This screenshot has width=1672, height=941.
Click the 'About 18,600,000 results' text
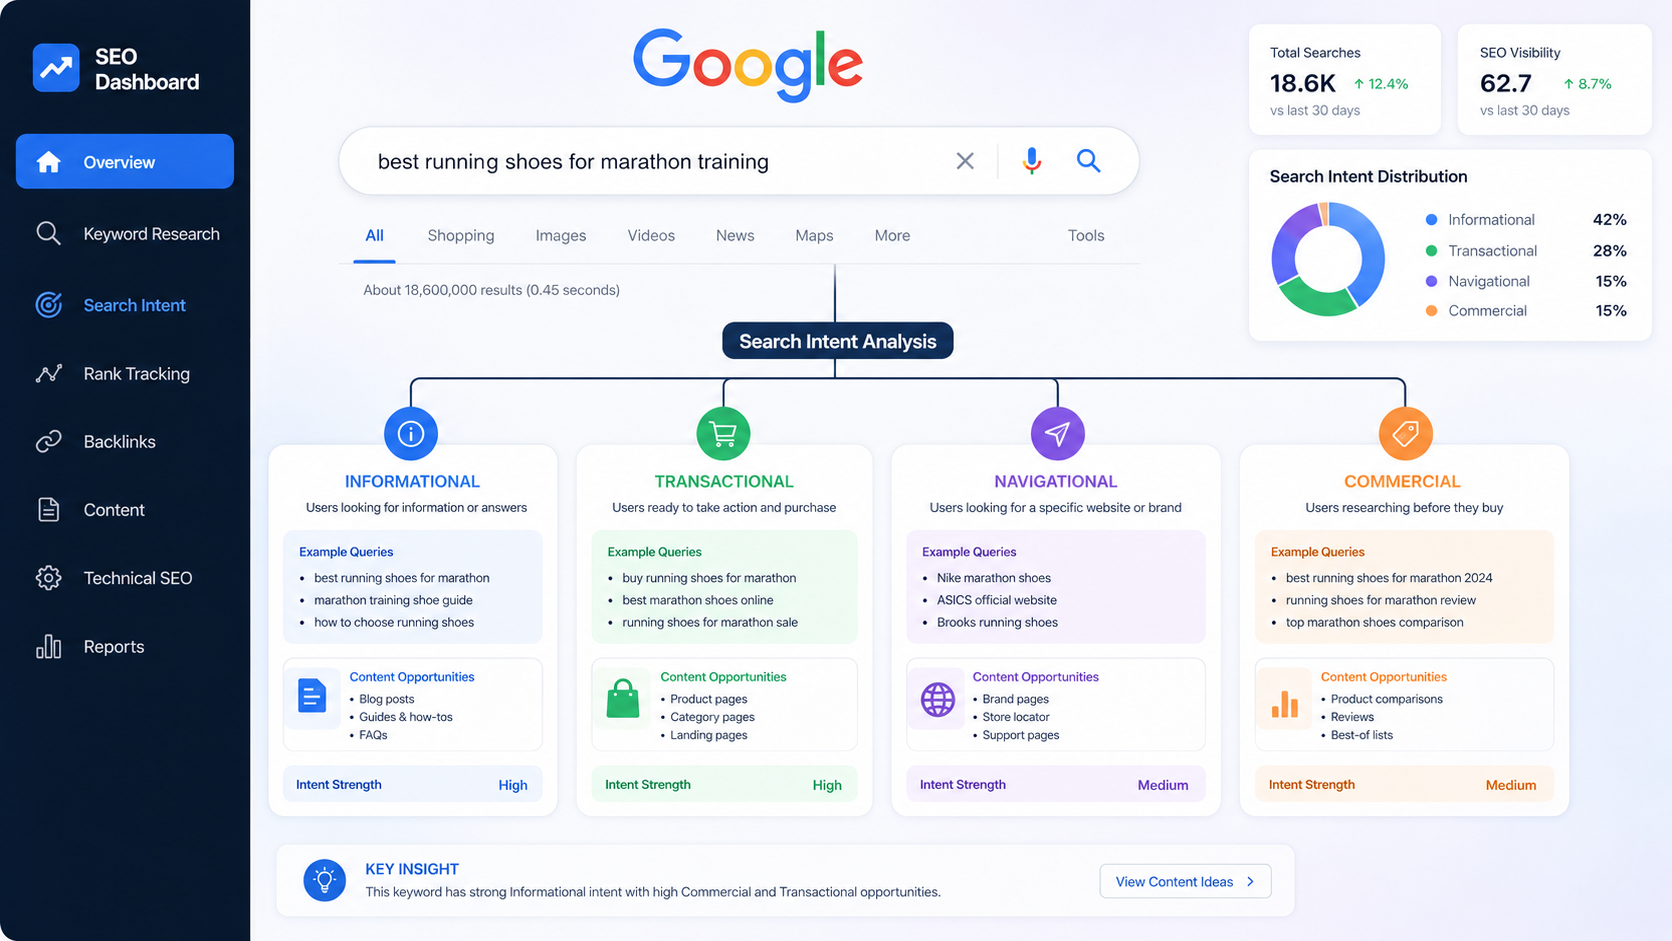tap(491, 290)
